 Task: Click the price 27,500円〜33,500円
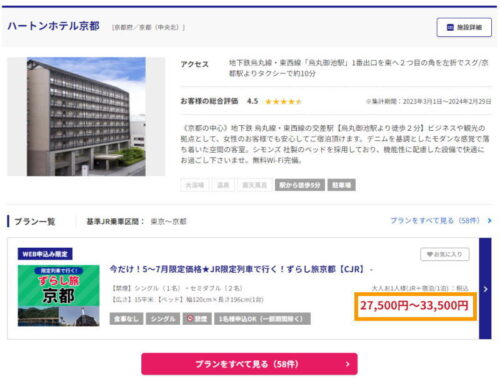point(414,305)
